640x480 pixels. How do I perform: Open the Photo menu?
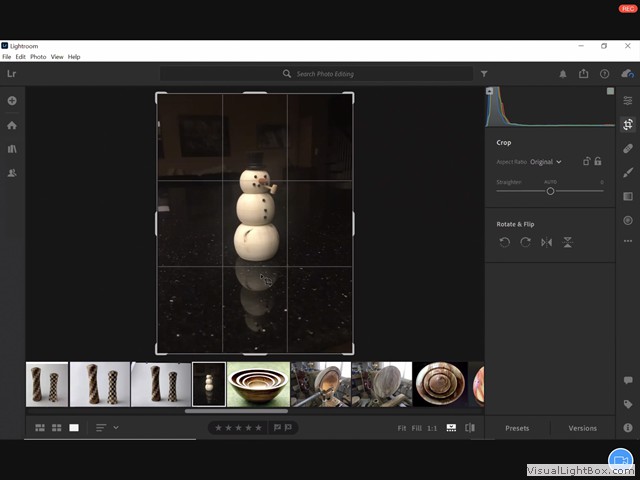(38, 57)
